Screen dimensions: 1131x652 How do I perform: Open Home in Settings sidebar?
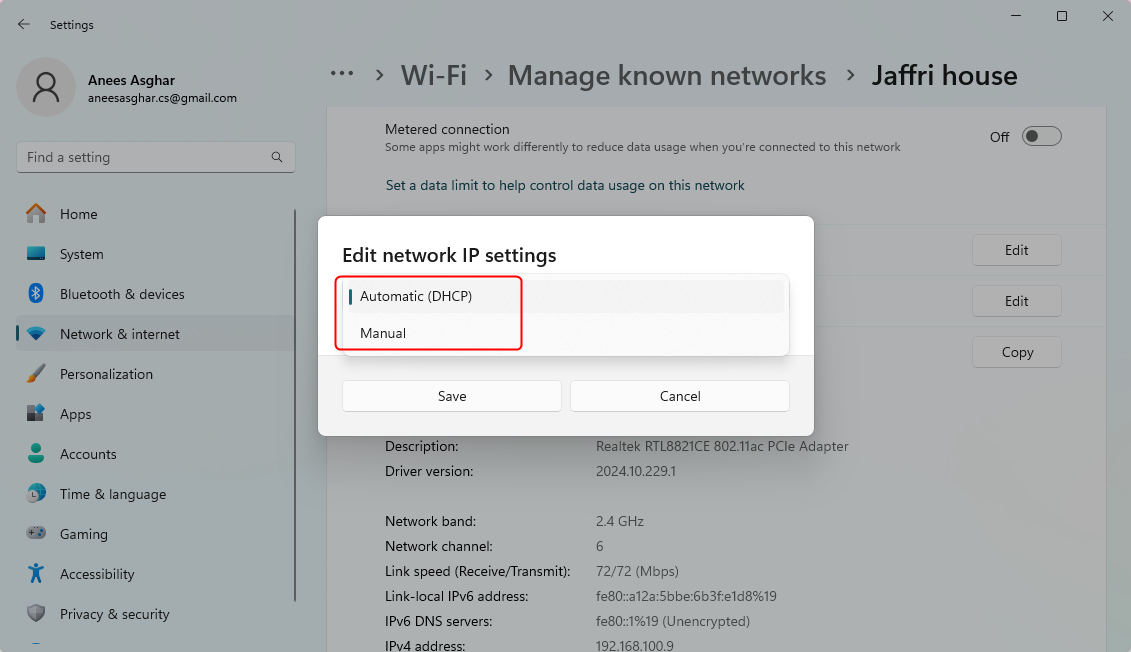pos(80,213)
